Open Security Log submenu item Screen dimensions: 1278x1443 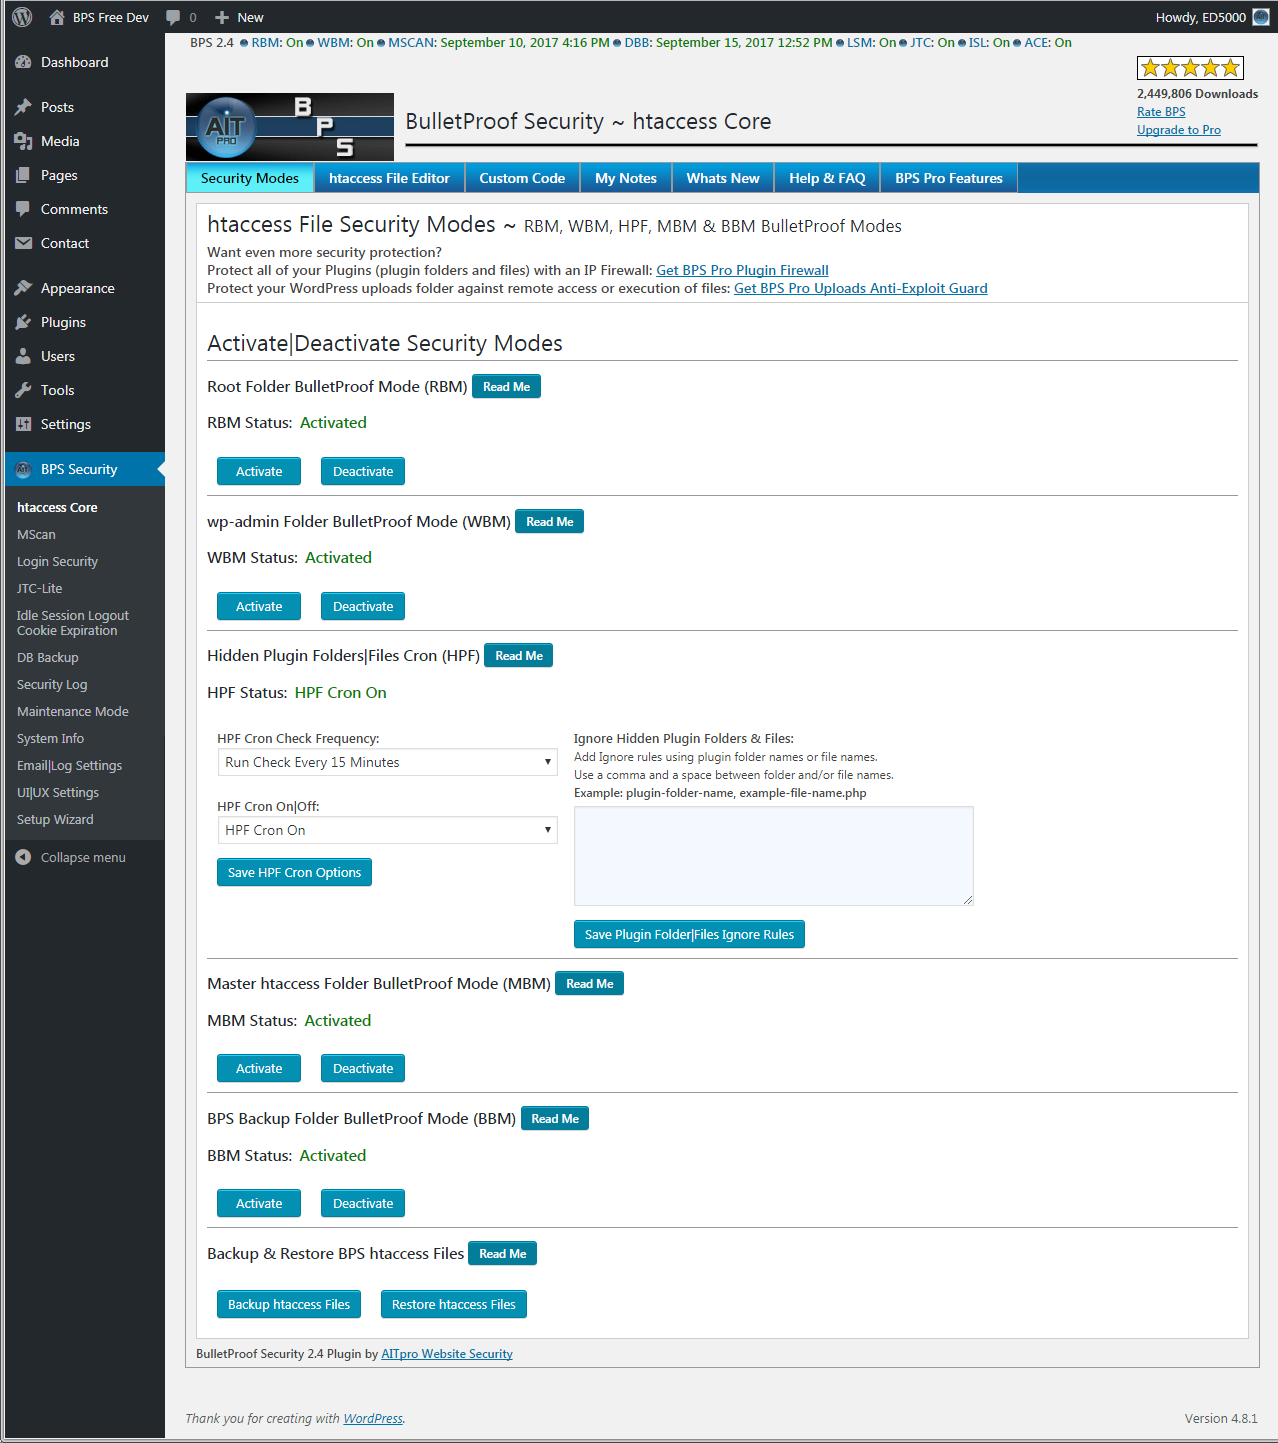click(x=52, y=685)
